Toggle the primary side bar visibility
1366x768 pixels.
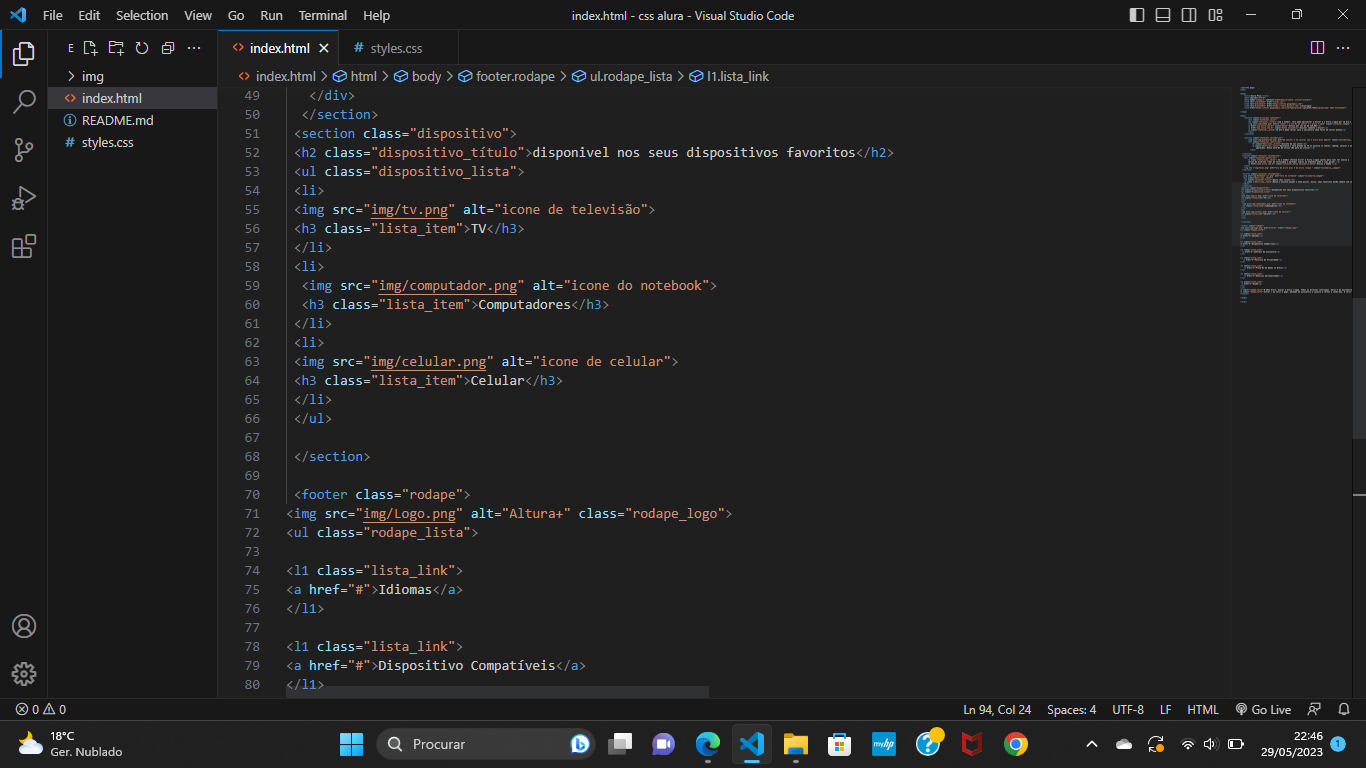(x=1137, y=15)
